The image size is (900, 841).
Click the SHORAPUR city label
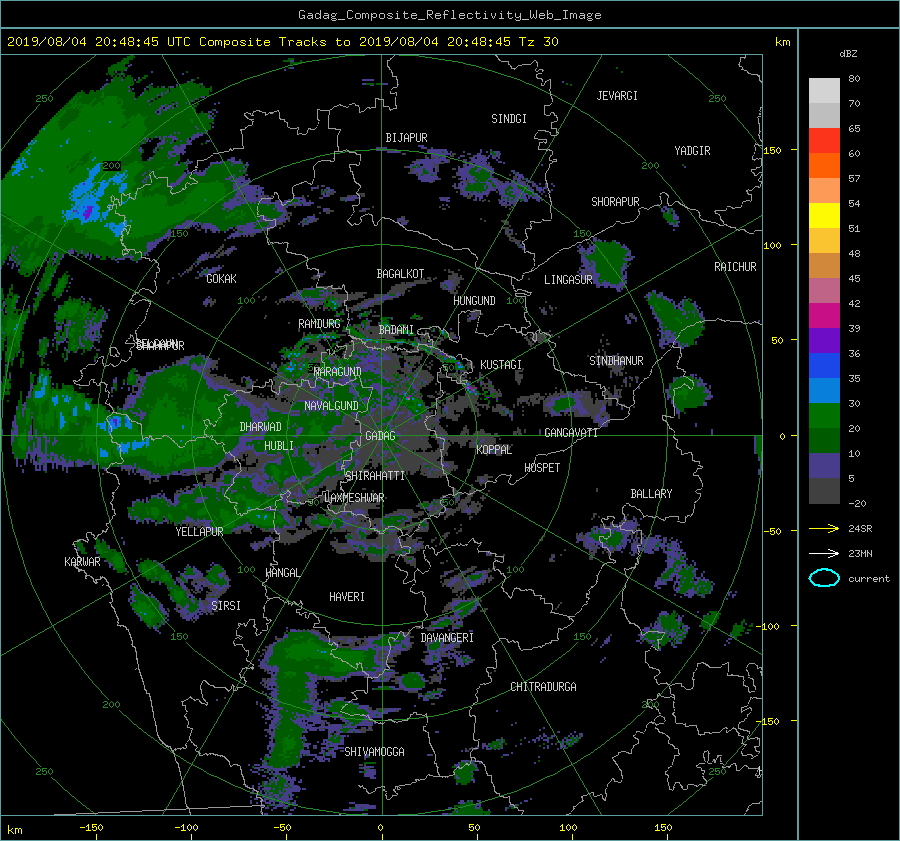615,202
